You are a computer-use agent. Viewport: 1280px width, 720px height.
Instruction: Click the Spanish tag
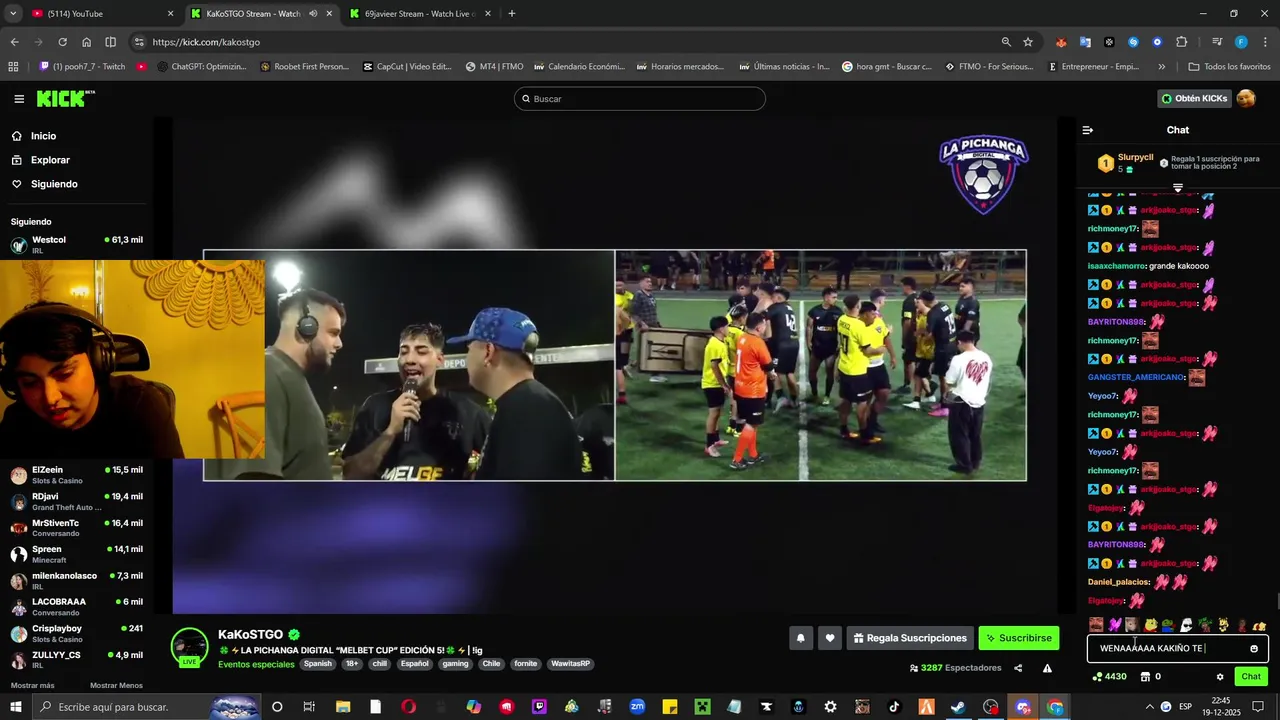coord(318,664)
